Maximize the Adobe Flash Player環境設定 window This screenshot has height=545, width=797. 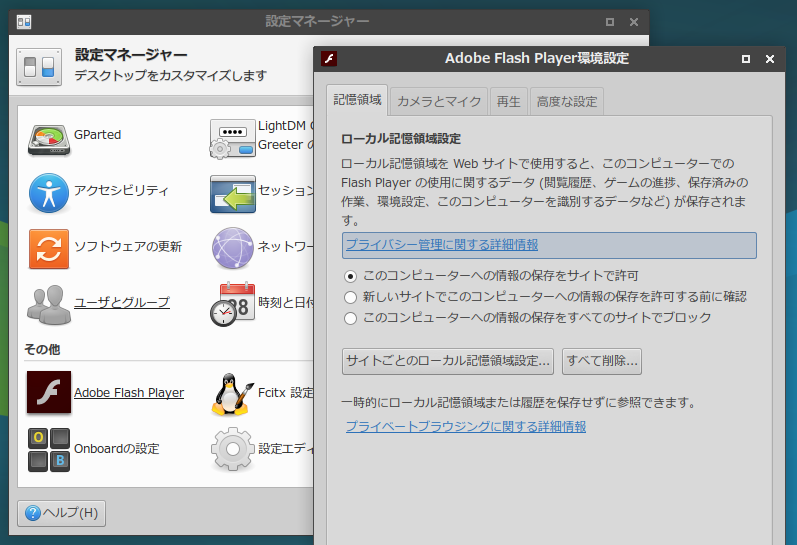pos(746,59)
